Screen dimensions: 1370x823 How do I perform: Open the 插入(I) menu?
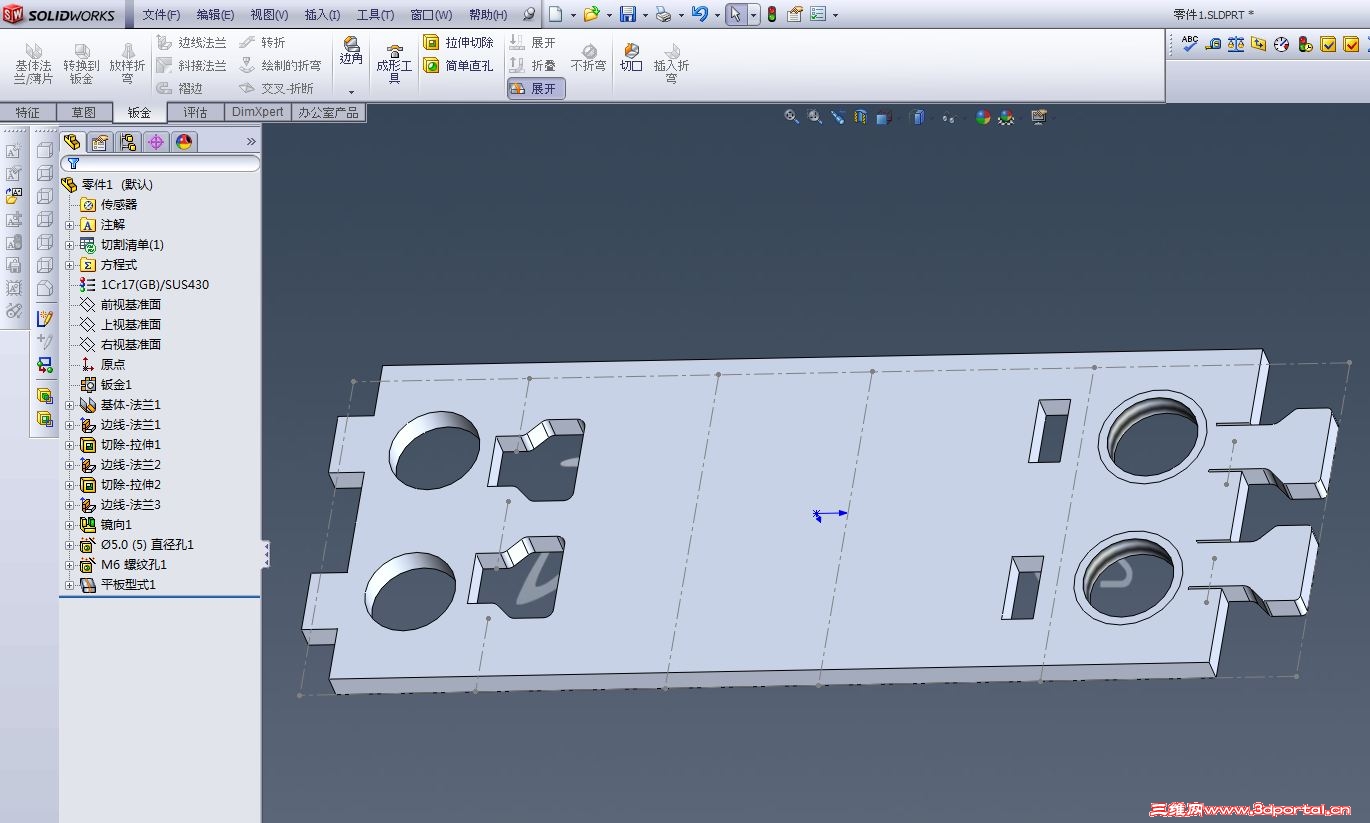coord(322,15)
